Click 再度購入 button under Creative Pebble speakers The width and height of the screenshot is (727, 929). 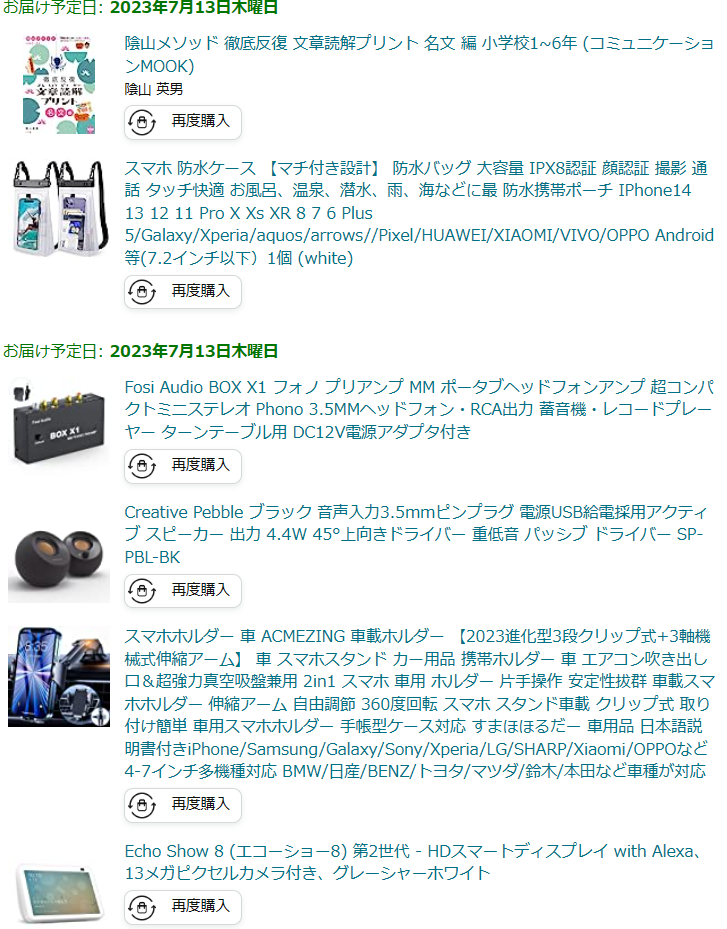pyautogui.click(x=182, y=591)
